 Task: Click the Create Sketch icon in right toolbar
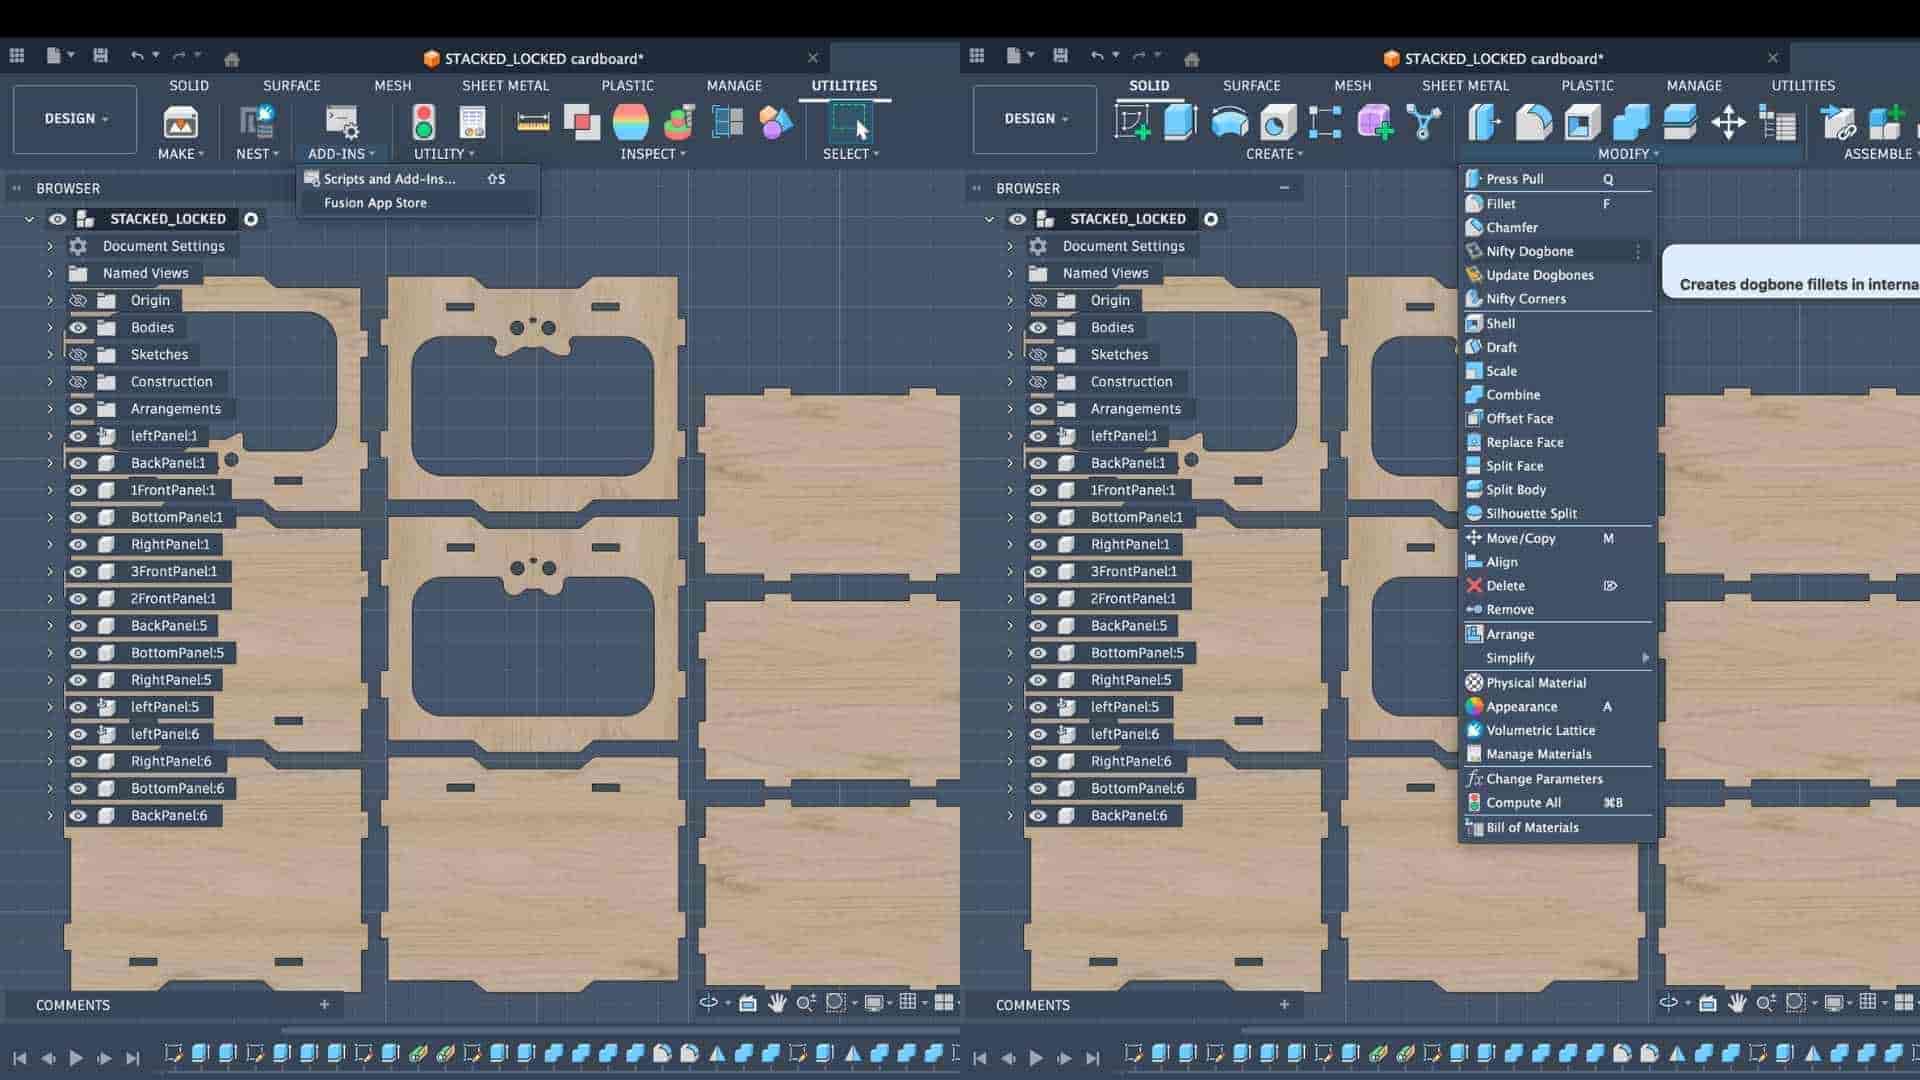click(x=1133, y=123)
